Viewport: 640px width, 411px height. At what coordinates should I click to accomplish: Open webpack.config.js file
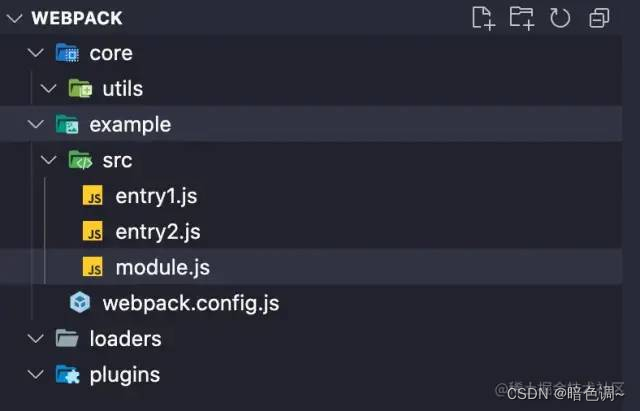click(191, 304)
